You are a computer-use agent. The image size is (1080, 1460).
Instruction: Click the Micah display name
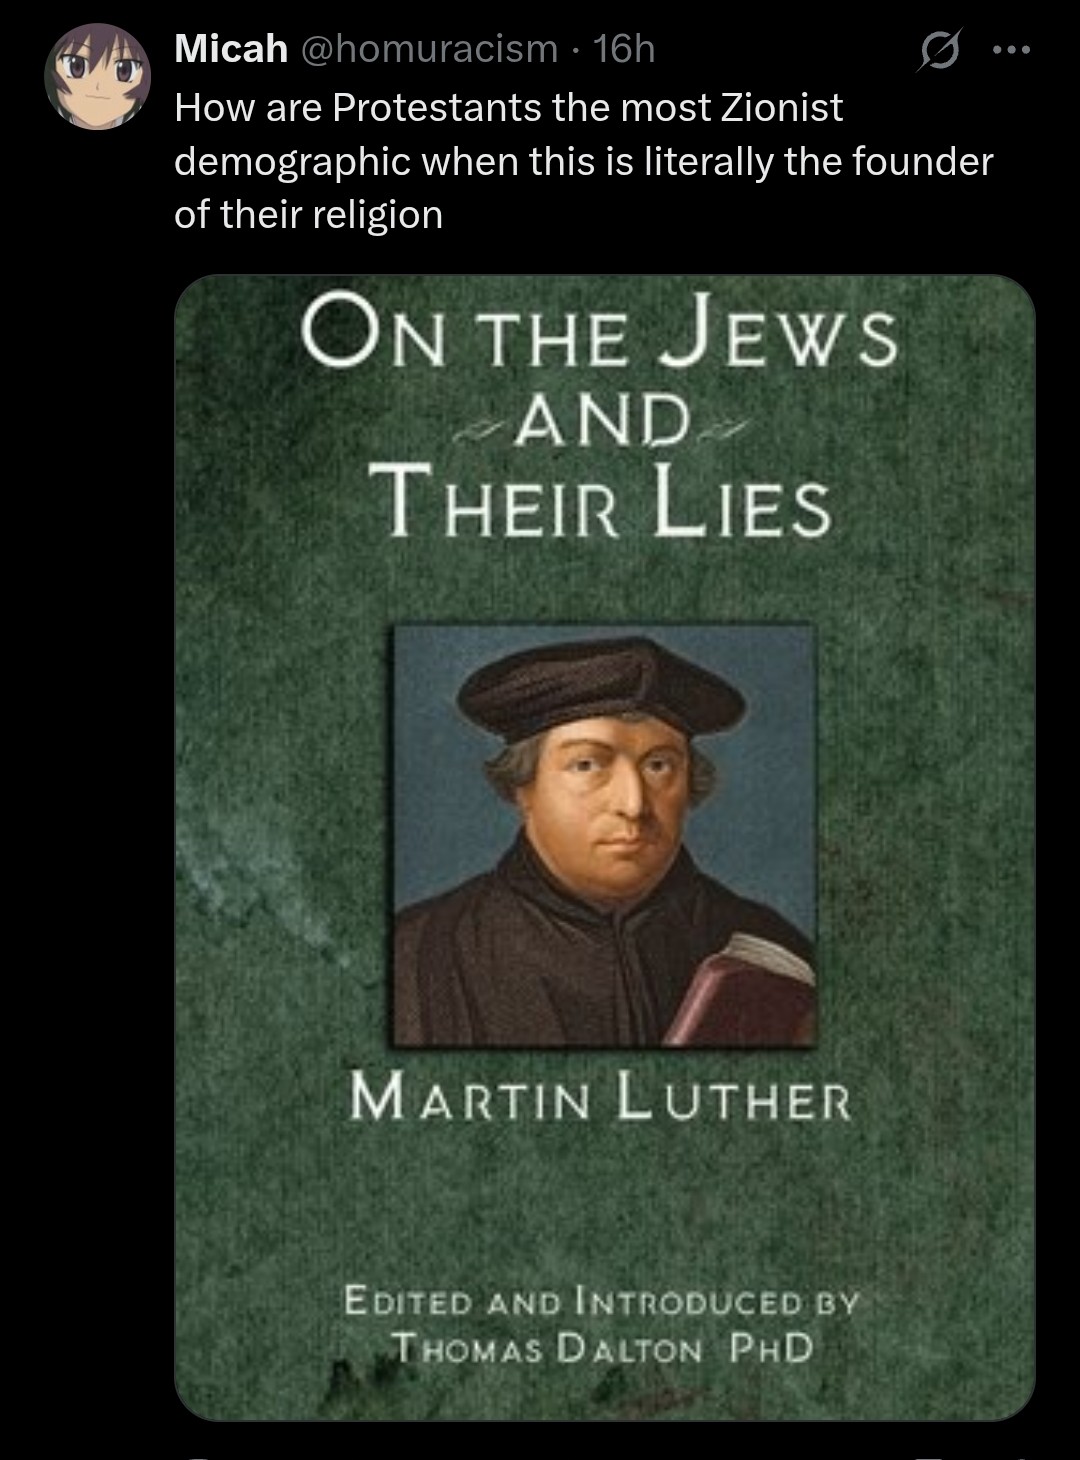tap(231, 48)
